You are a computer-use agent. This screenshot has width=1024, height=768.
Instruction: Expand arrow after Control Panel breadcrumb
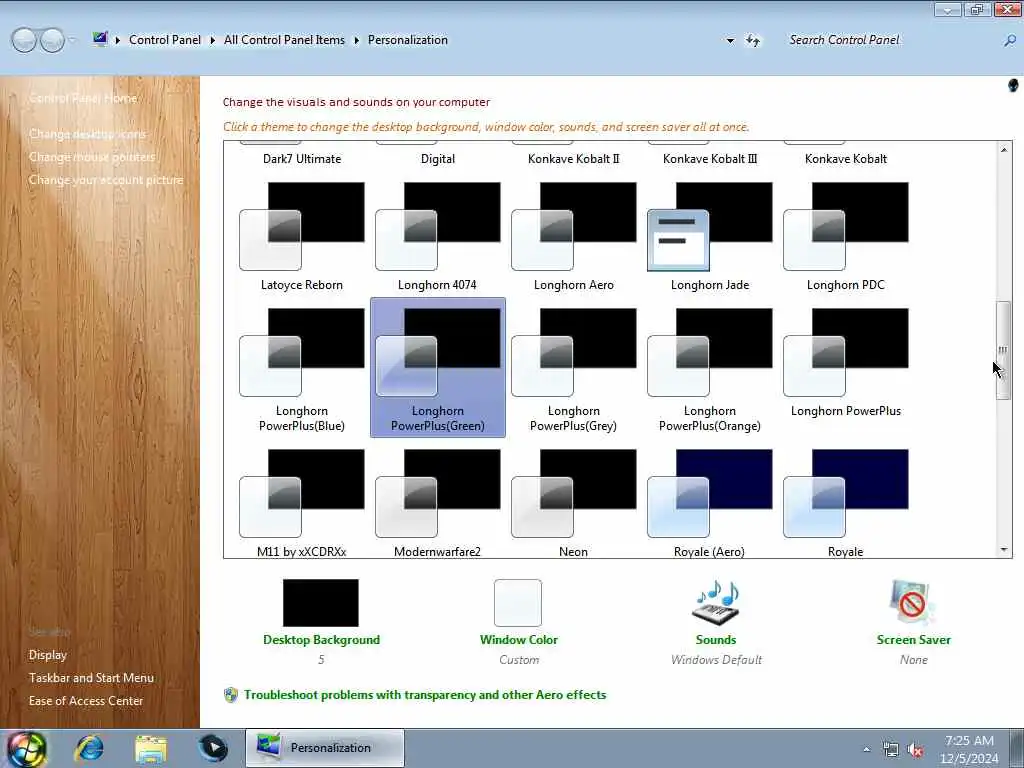(x=213, y=40)
